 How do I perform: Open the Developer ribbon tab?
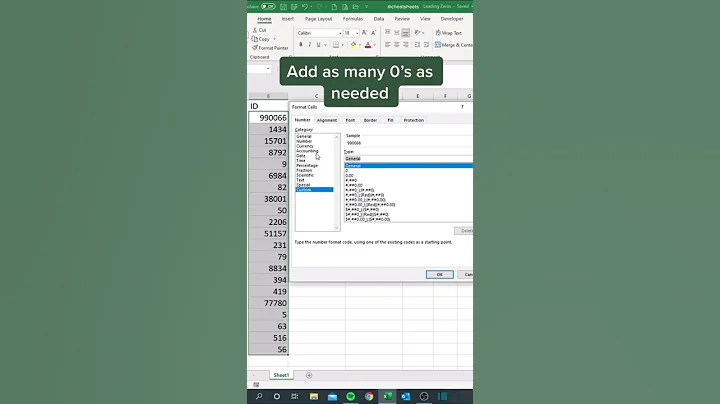[452, 19]
